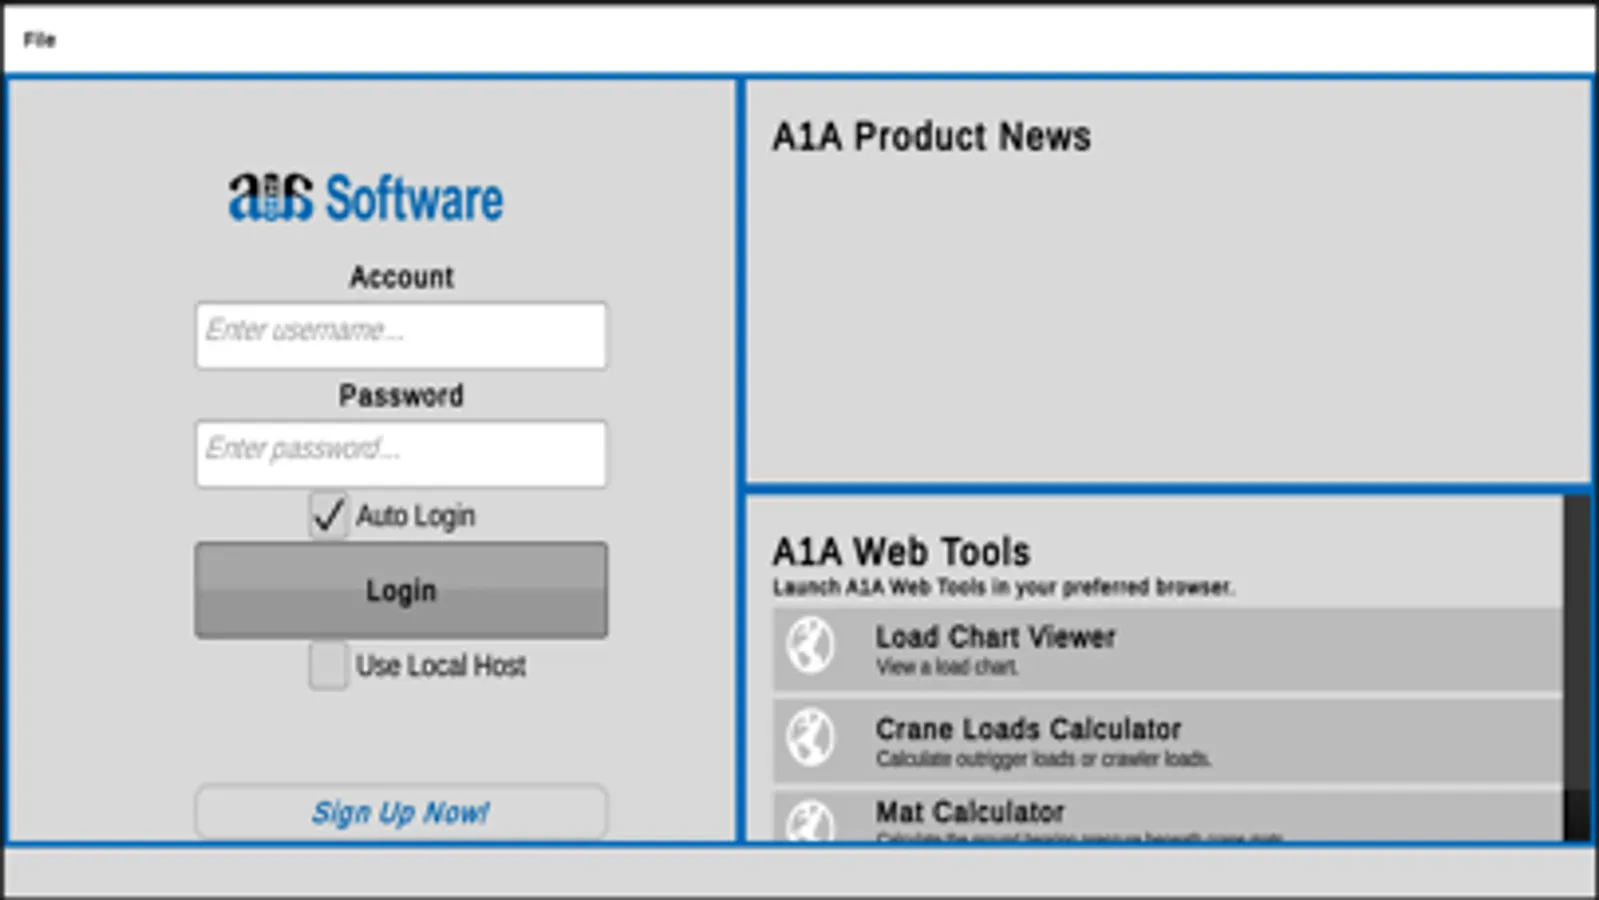This screenshot has height=900, width=1599.
Task: Enable the Use Local Host checkbox
Action: coord(328,665)
